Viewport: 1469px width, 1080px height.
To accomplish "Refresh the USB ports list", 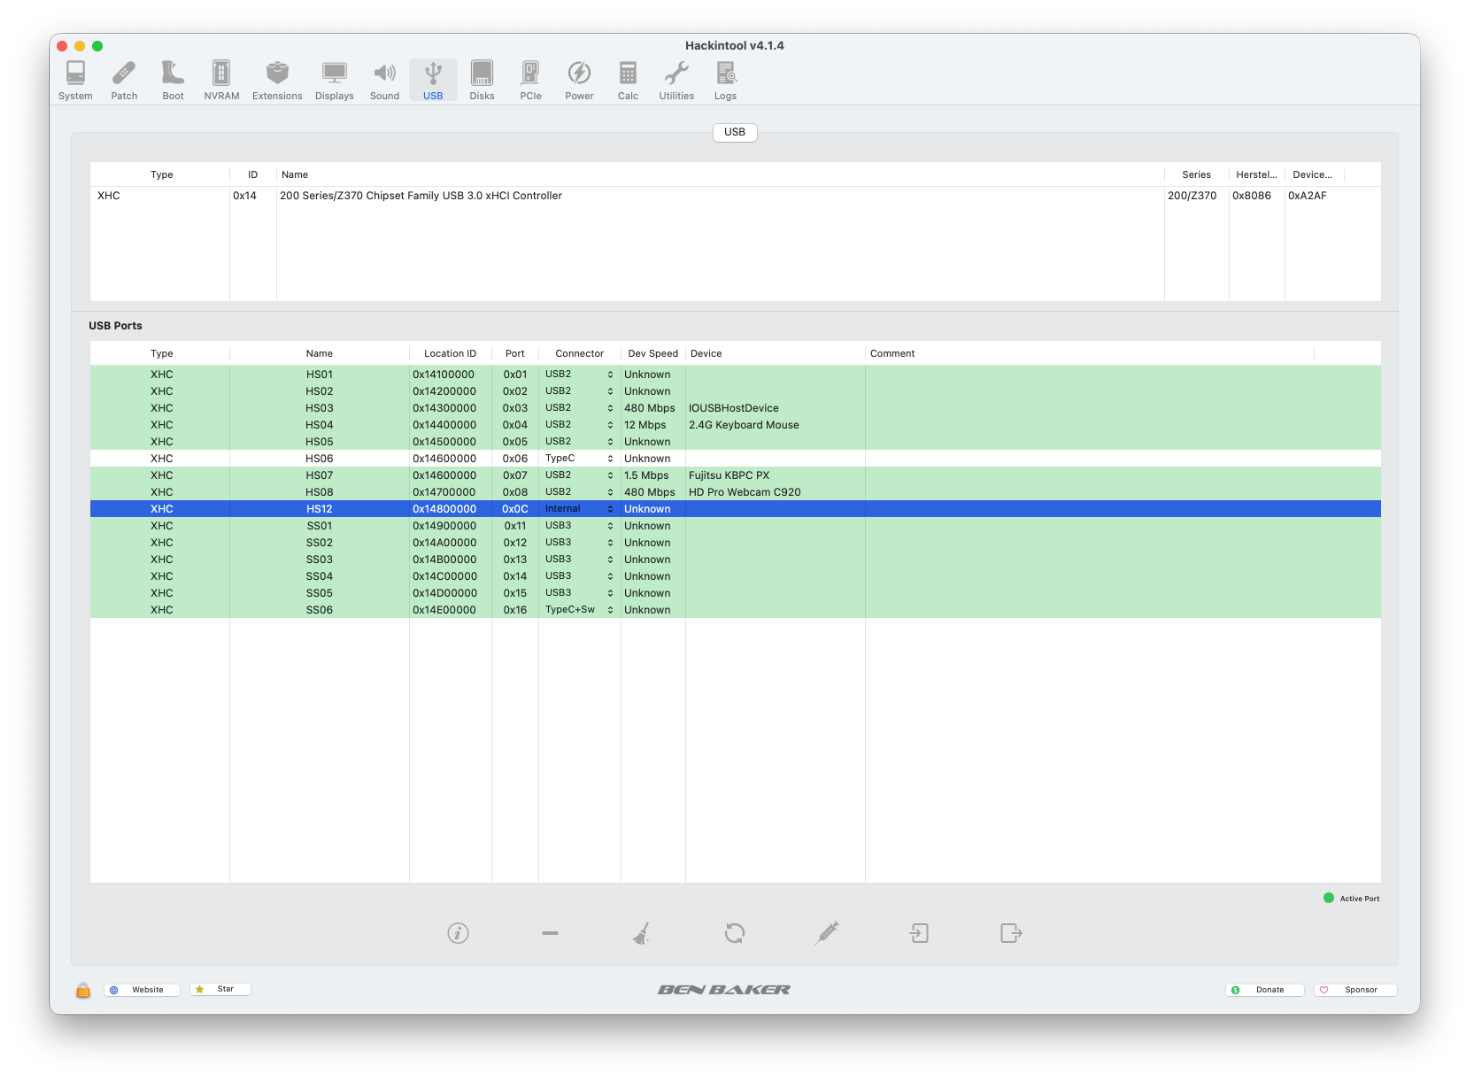I will click(x=735, y=933).
